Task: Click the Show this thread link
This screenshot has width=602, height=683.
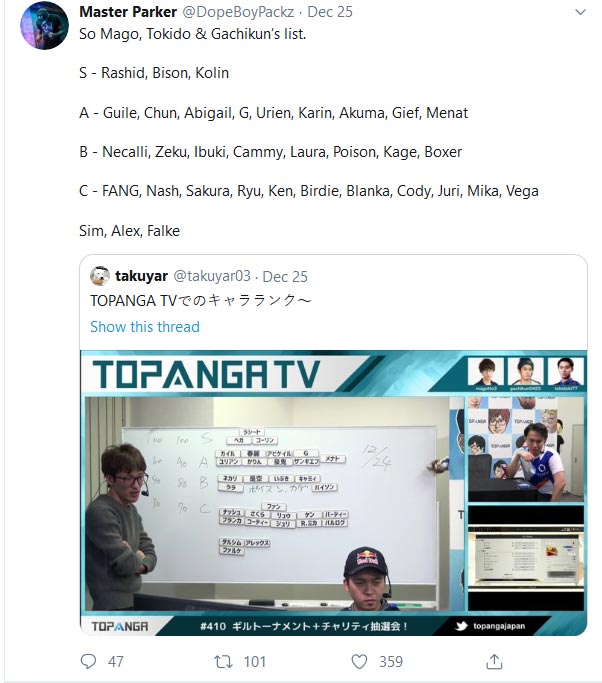Action: point(145,327)
